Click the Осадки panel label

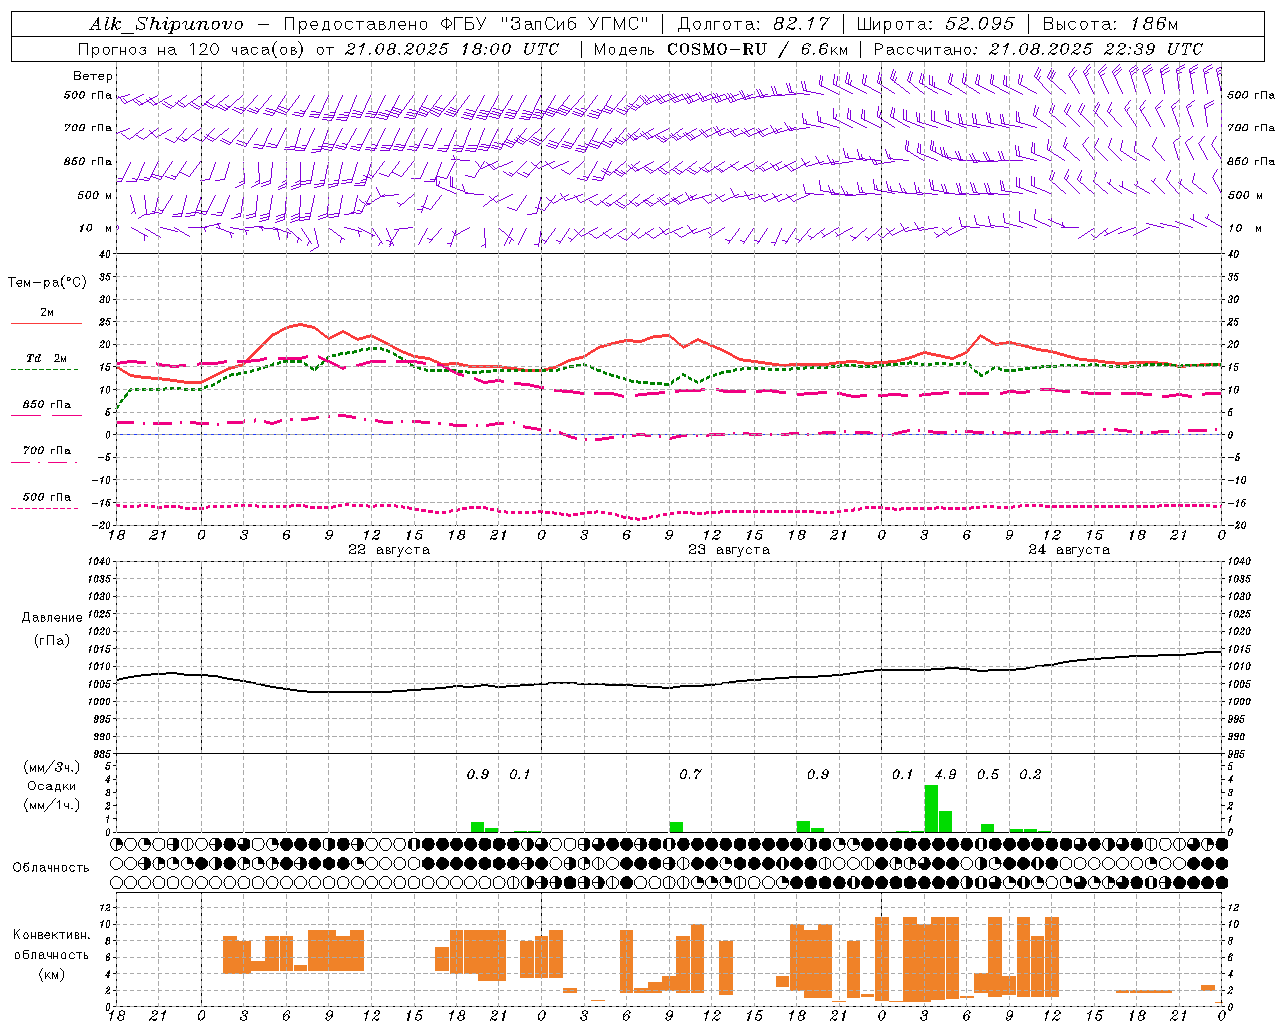52,786
